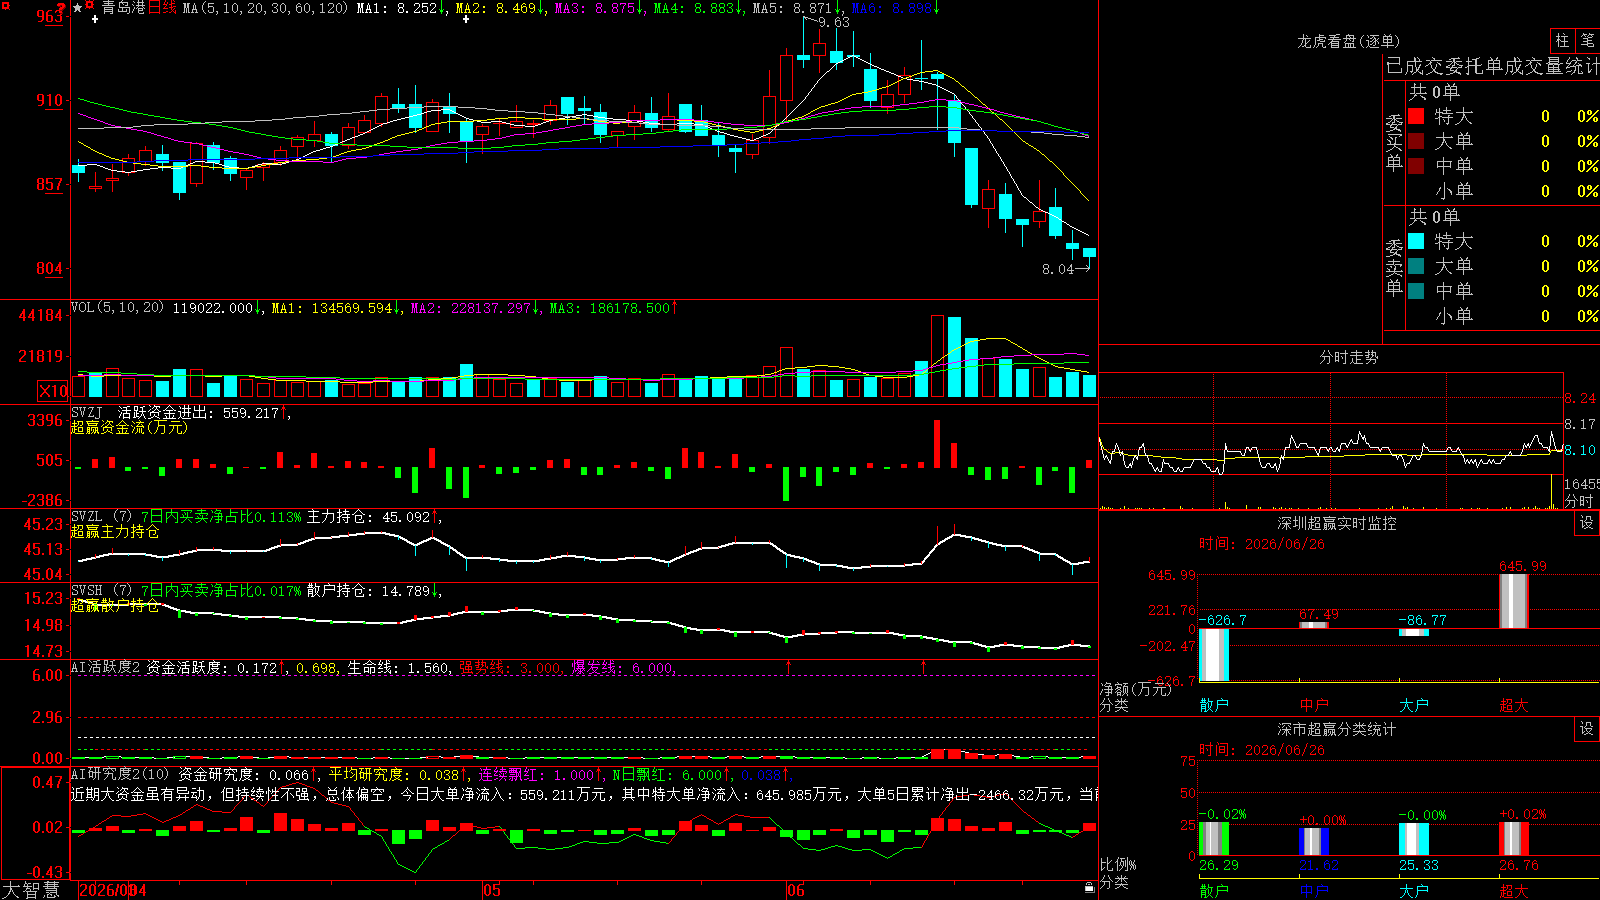The width and height of the screenshot is (1600, 900).
Task: Click the teal 大单 sell order swatch
Action: coord(1416,266)
